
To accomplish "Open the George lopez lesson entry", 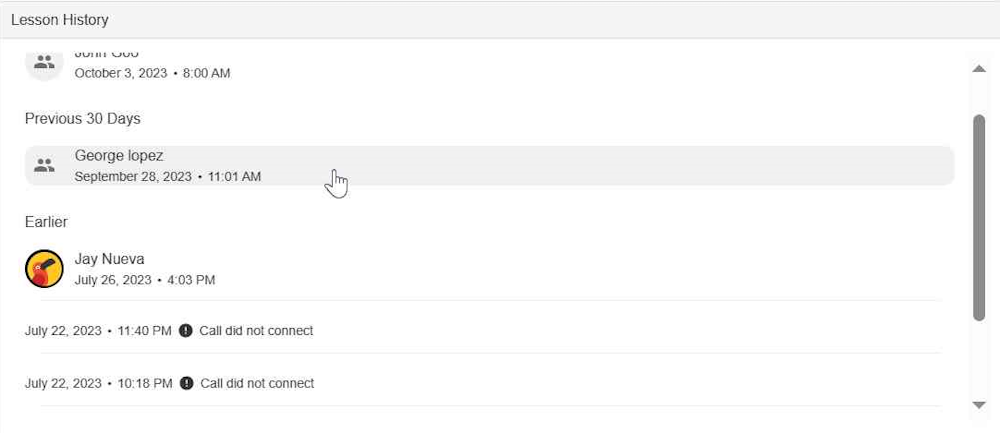I will (489, 166).
